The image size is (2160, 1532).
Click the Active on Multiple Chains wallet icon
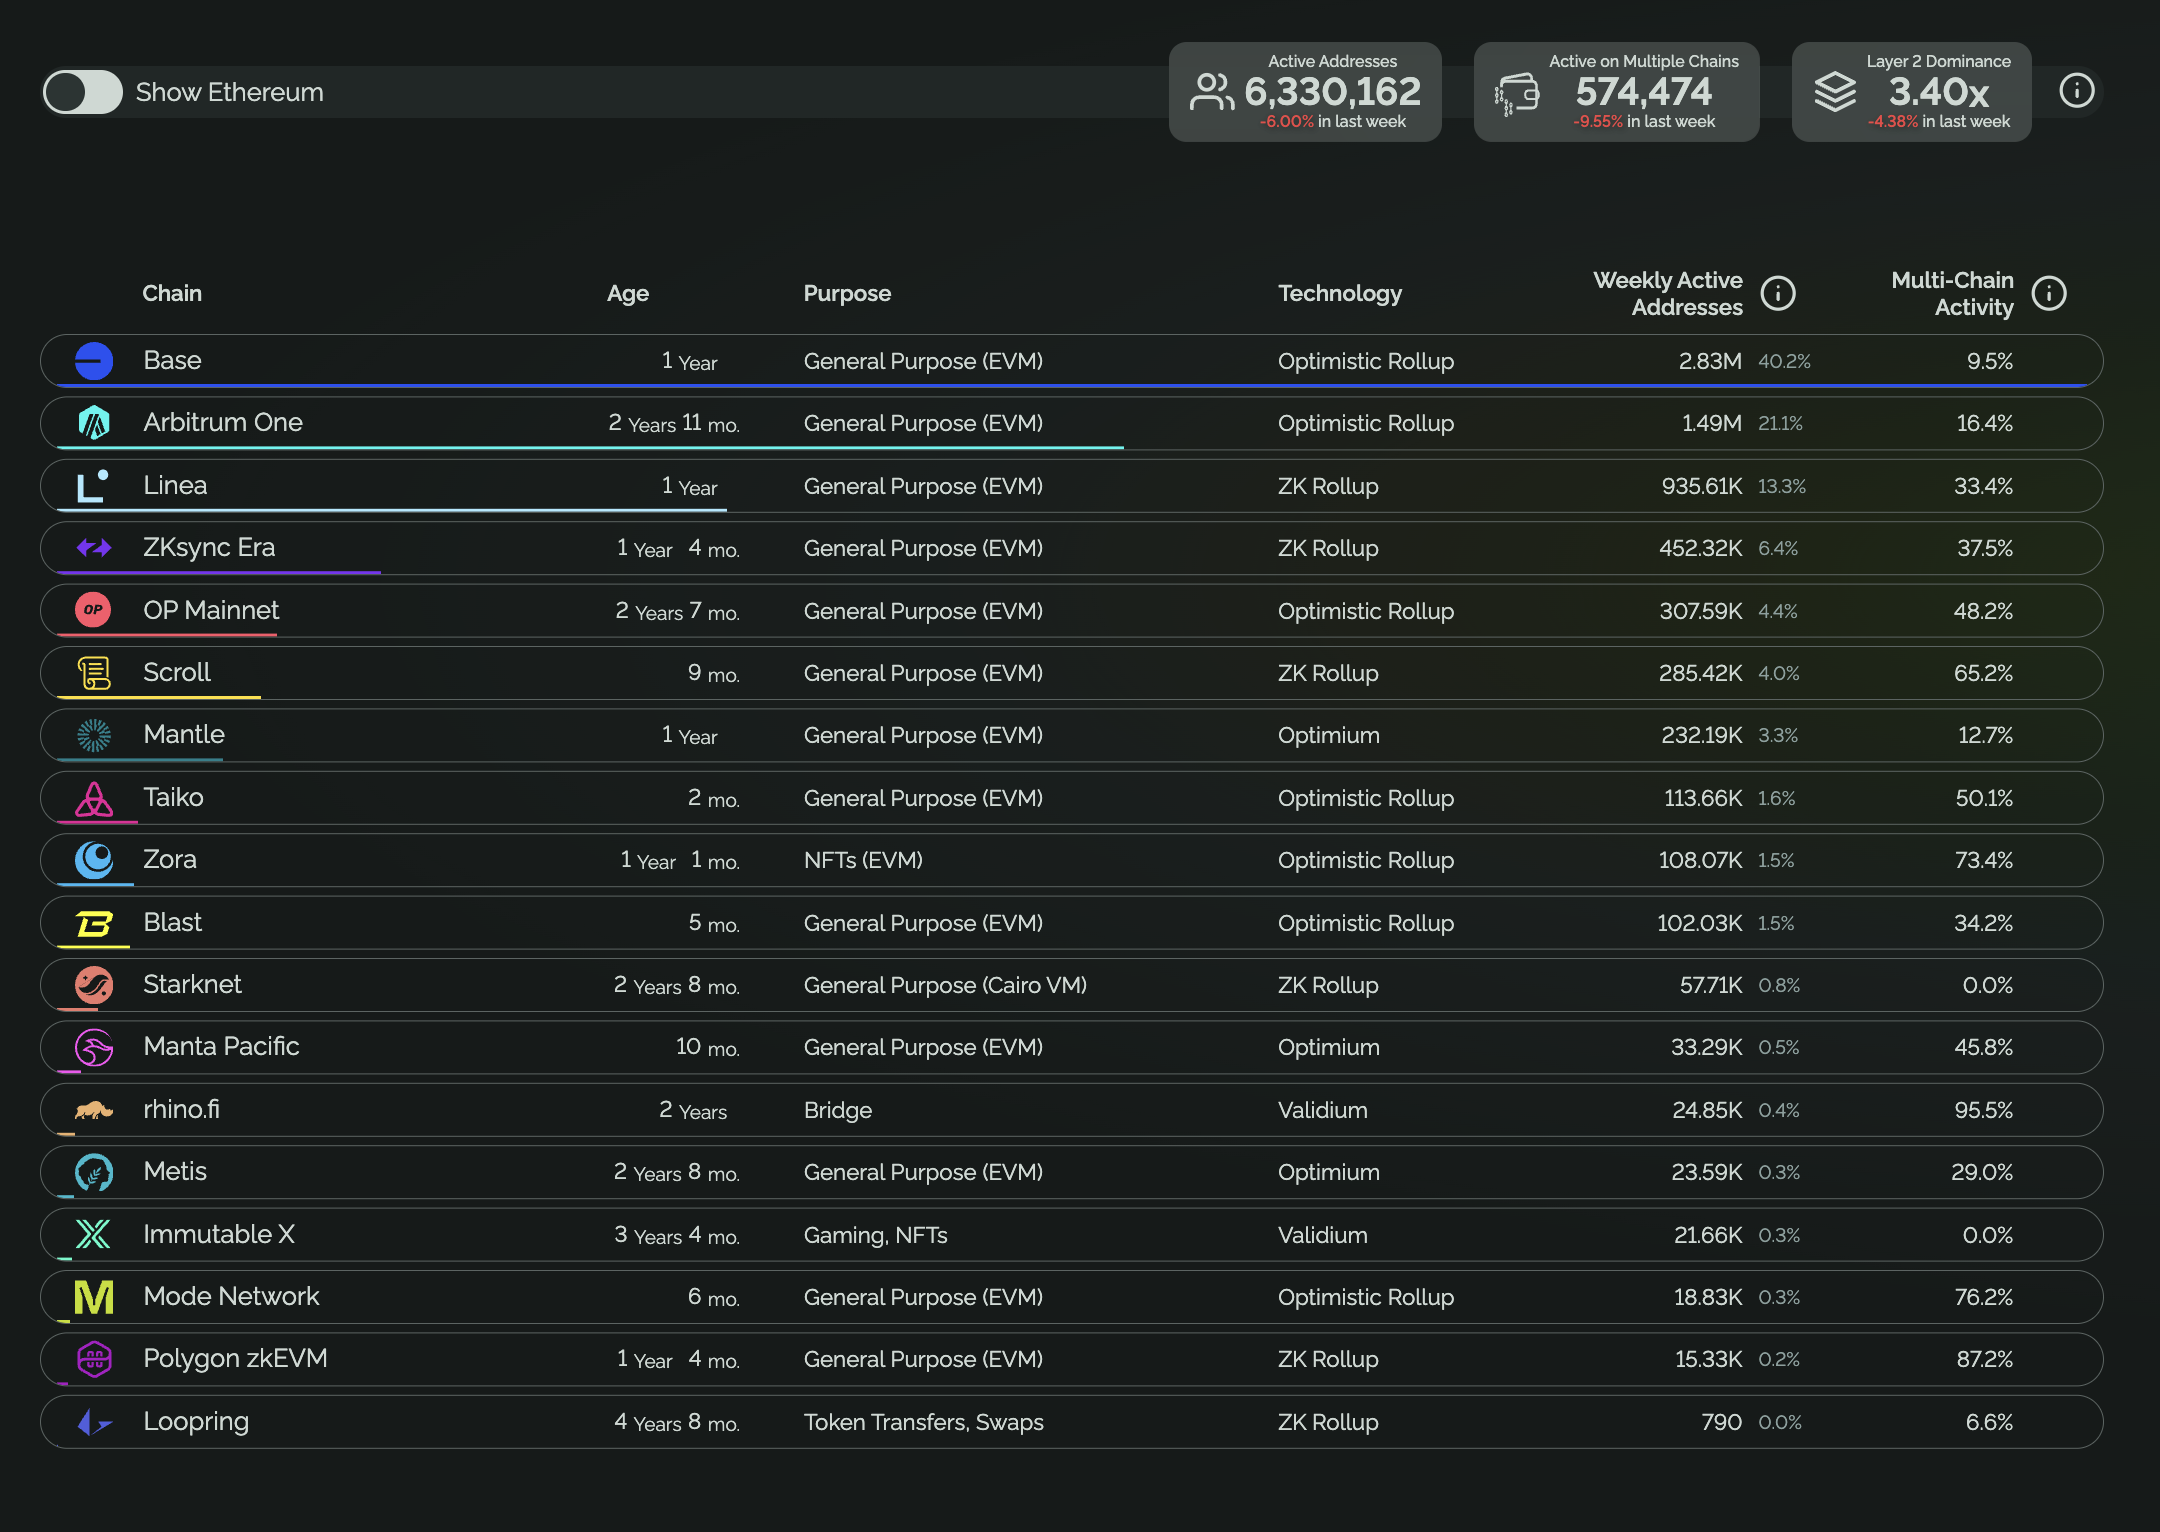point(1517,94)
